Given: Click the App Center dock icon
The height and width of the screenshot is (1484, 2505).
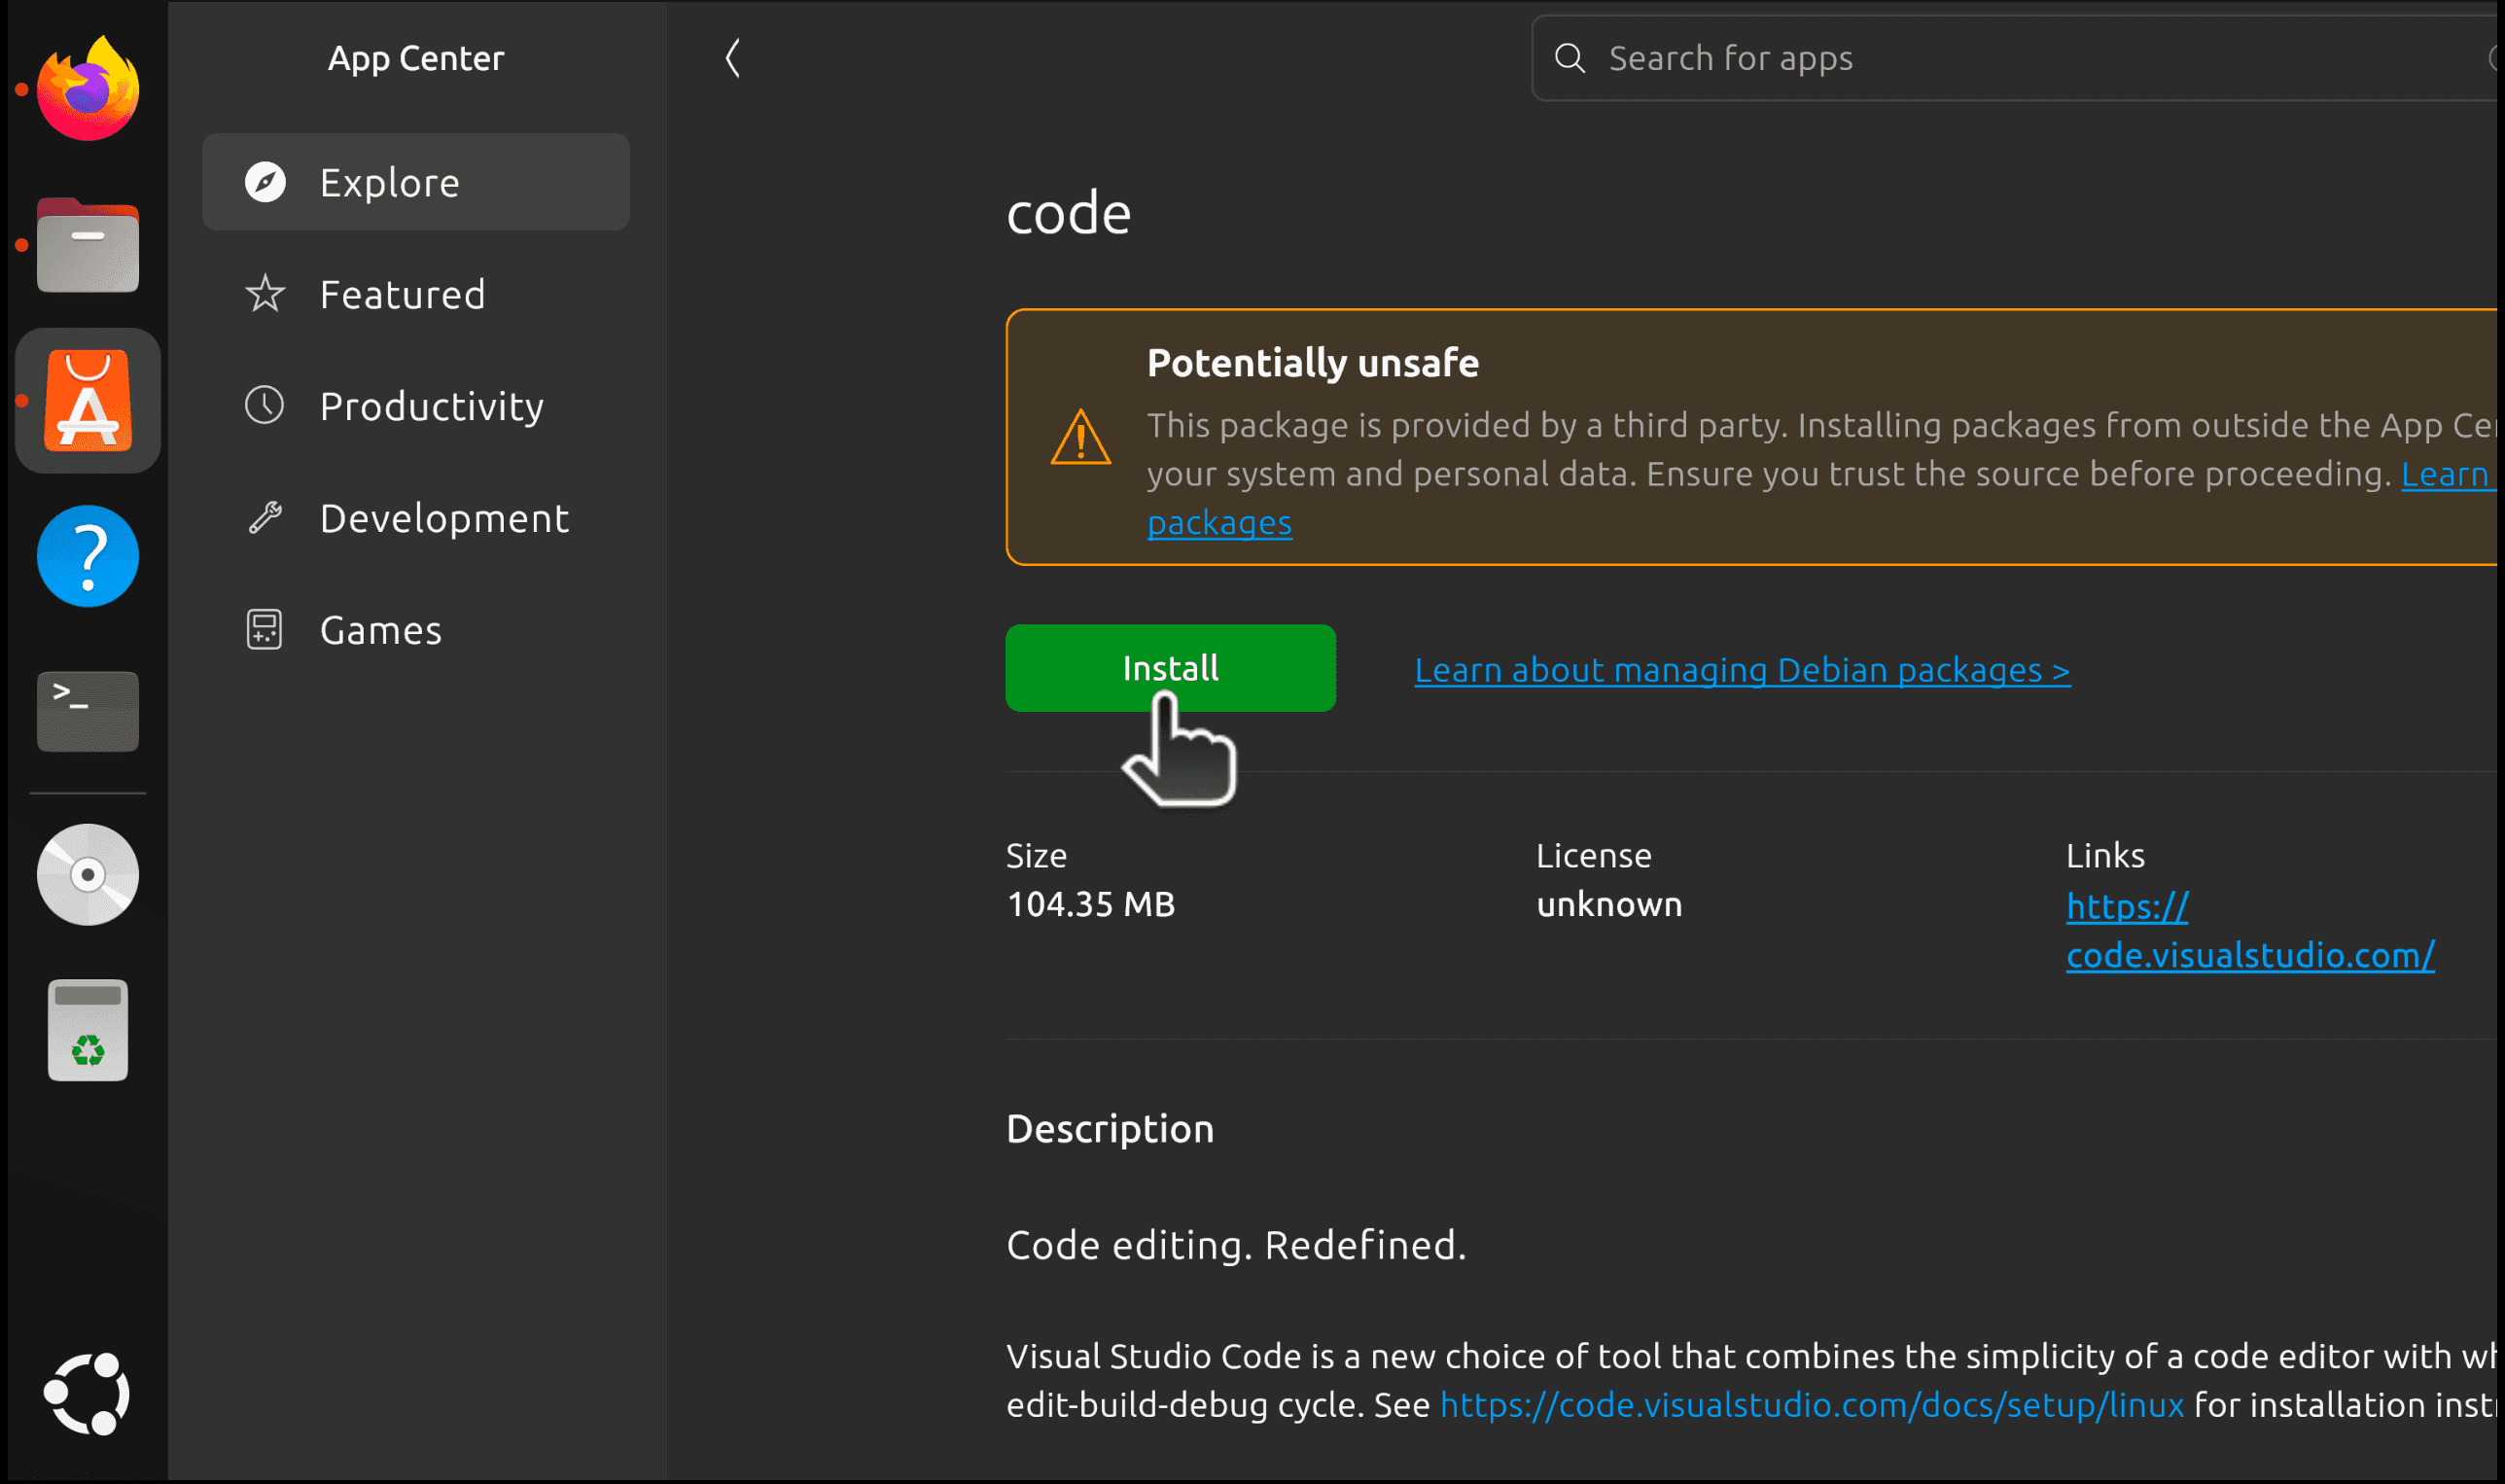Looking at the screenshot, I should tap(88, 401).
